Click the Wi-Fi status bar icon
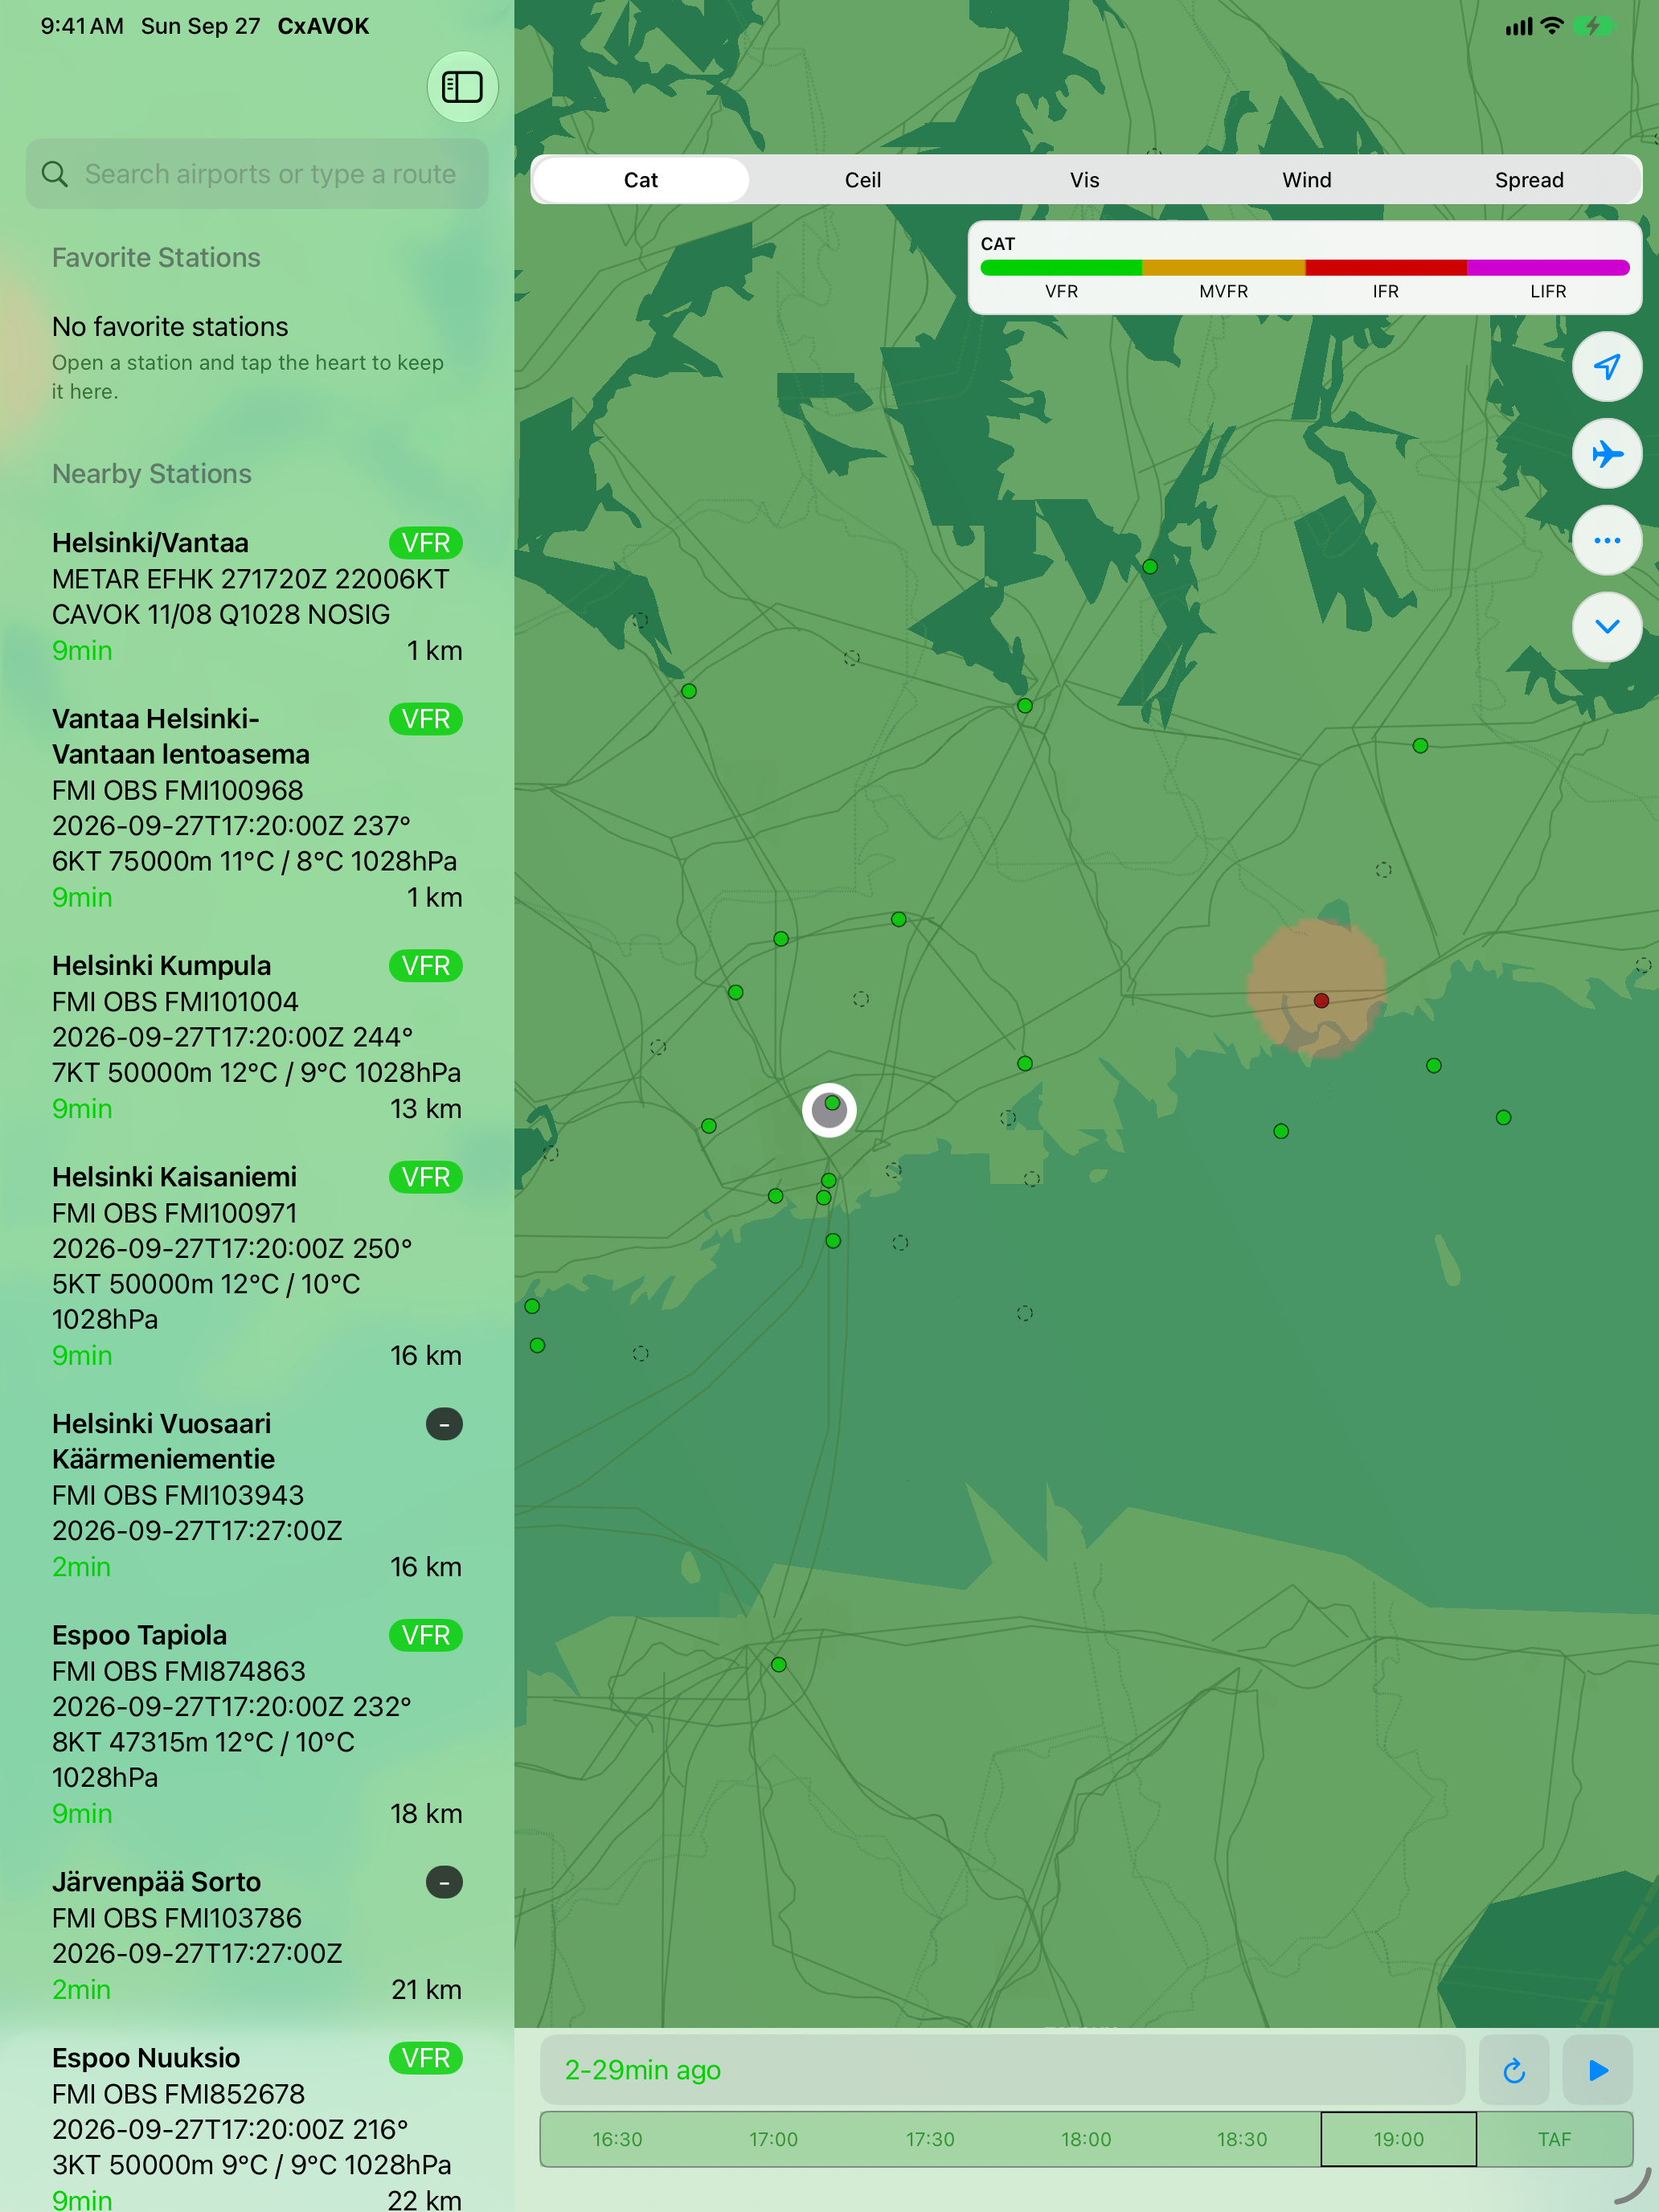Screen dimensions: 1659x2212 (1551, 26)
